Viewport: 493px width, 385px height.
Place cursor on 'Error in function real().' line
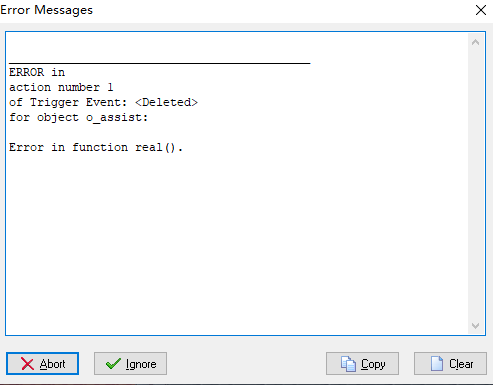pos(96,147)
